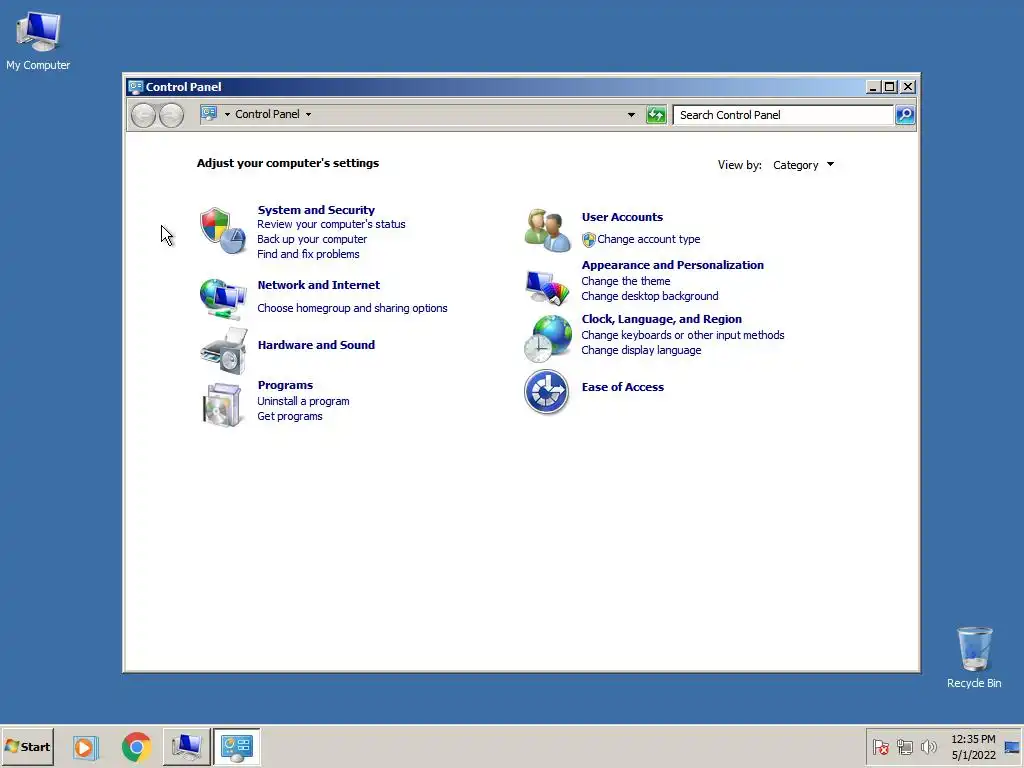Open System and Security category link
The image size is (1024, 768).
tap(316, 210)
